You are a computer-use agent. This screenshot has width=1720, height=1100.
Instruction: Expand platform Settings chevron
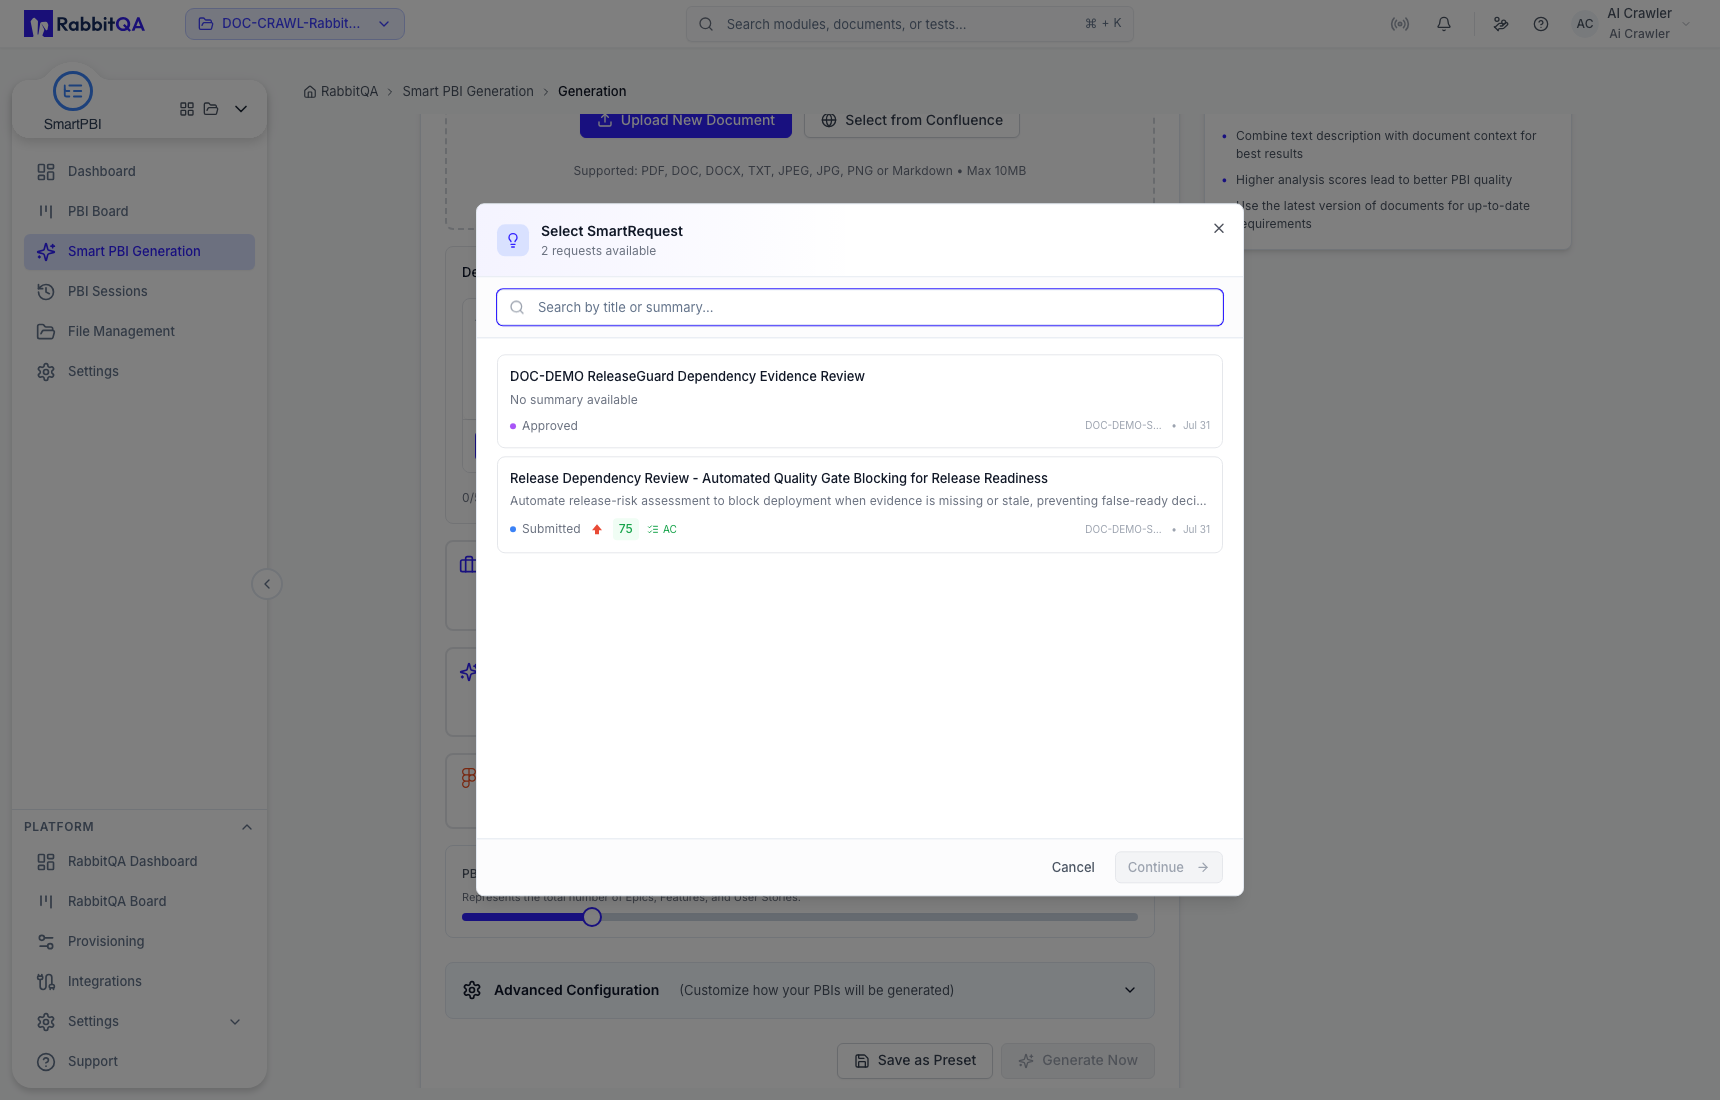[235, 1022]
